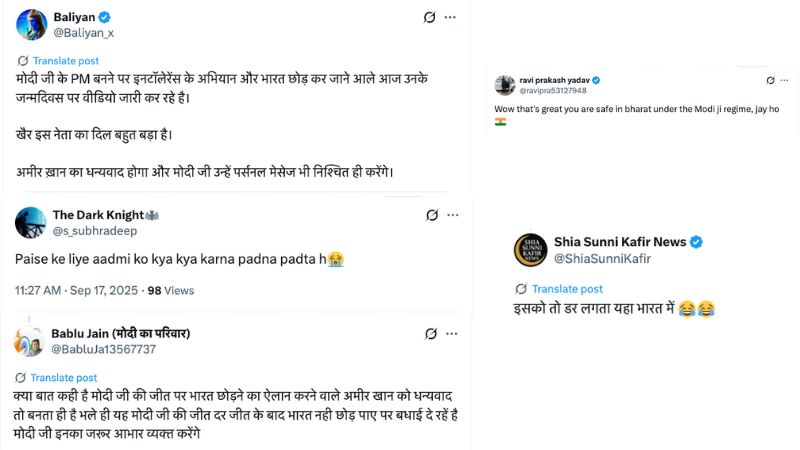Click Shia Sunni Kafir News verified badge
This screenshot has height=450, width=800.
[x=696, y=242]
